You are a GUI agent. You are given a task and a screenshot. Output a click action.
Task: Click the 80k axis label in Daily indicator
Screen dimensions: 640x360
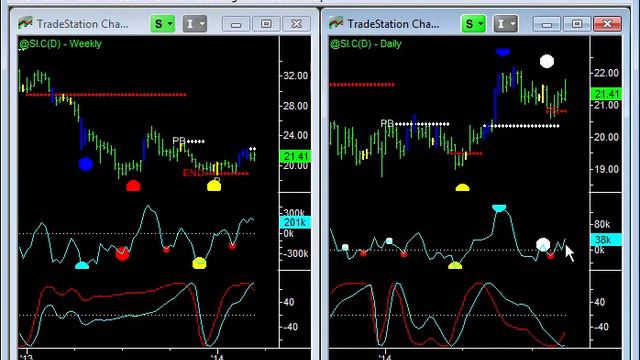602,224
